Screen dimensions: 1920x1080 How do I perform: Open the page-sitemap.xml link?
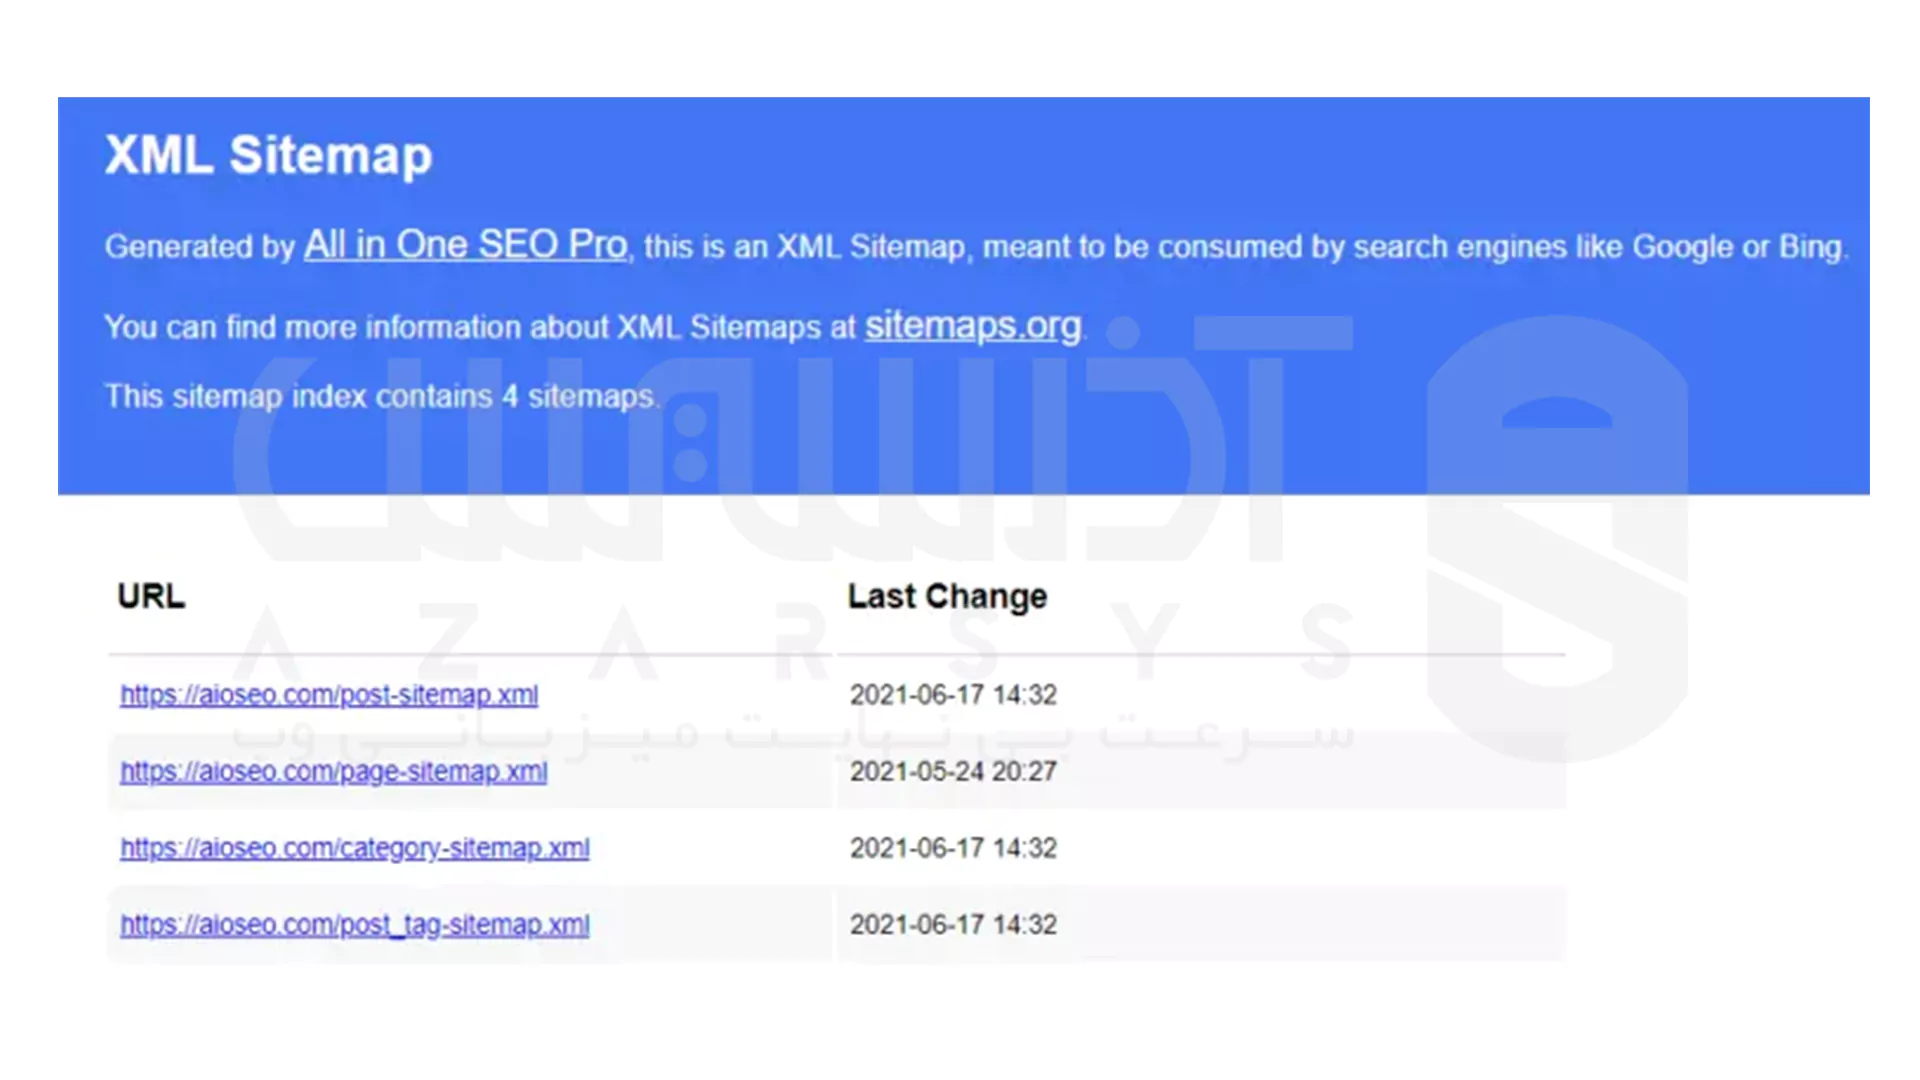point(333,771)
